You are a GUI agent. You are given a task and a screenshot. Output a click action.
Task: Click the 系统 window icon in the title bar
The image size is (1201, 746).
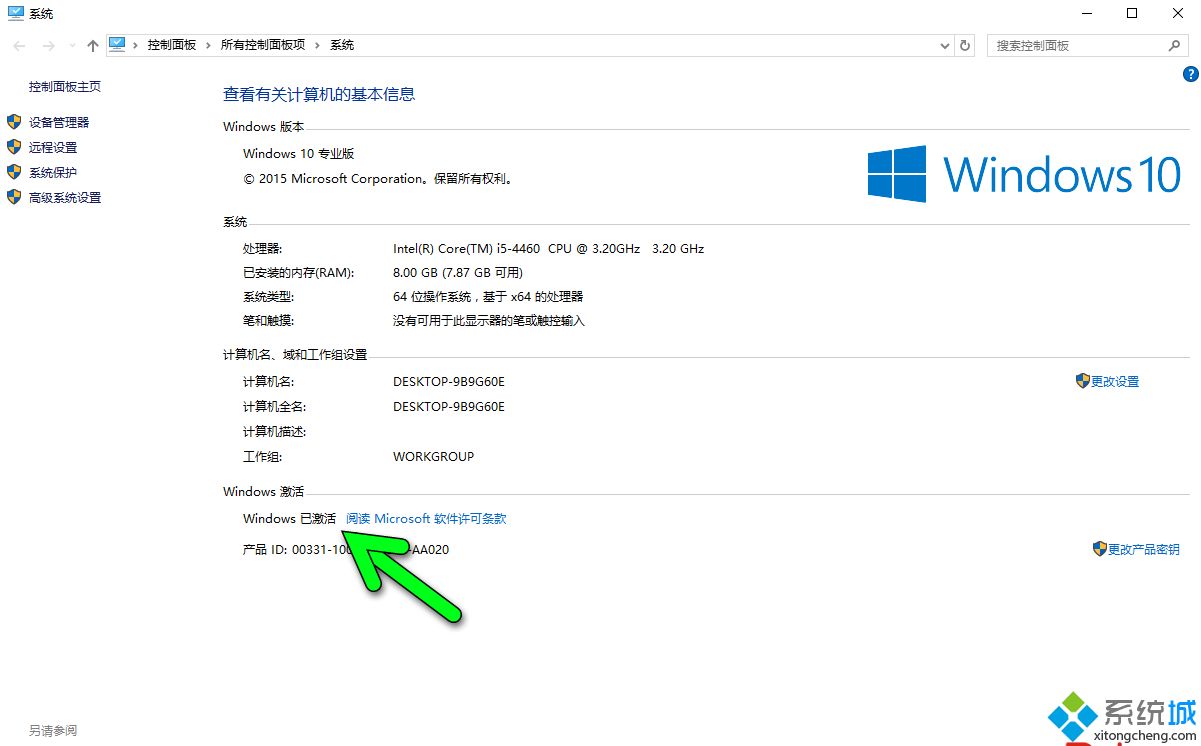pyautogui.click(x=16, y=14)
